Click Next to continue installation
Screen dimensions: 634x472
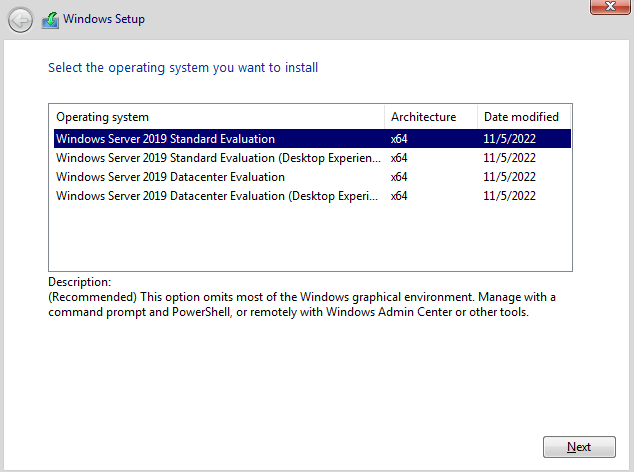(x=579, y=447)
